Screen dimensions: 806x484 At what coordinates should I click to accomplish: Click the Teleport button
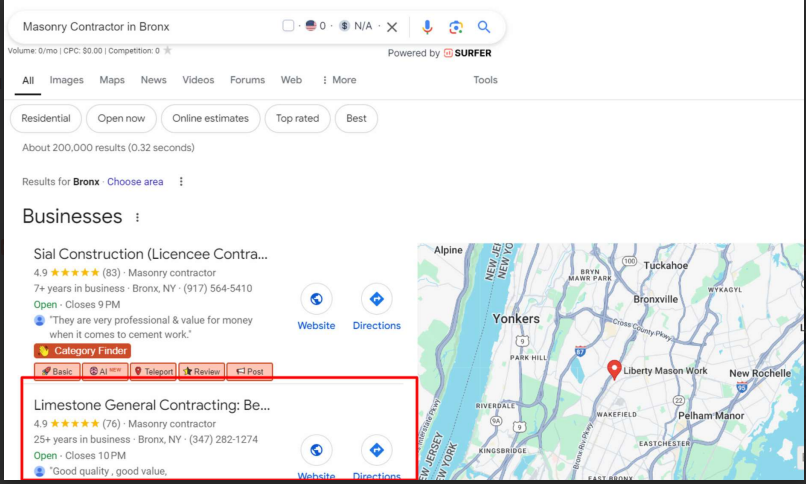153,371
